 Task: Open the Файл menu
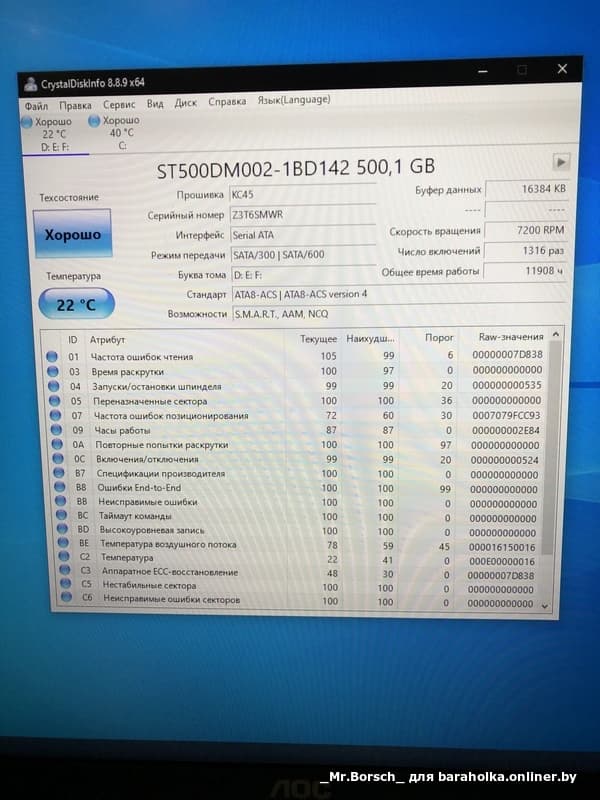click(36, 106)
